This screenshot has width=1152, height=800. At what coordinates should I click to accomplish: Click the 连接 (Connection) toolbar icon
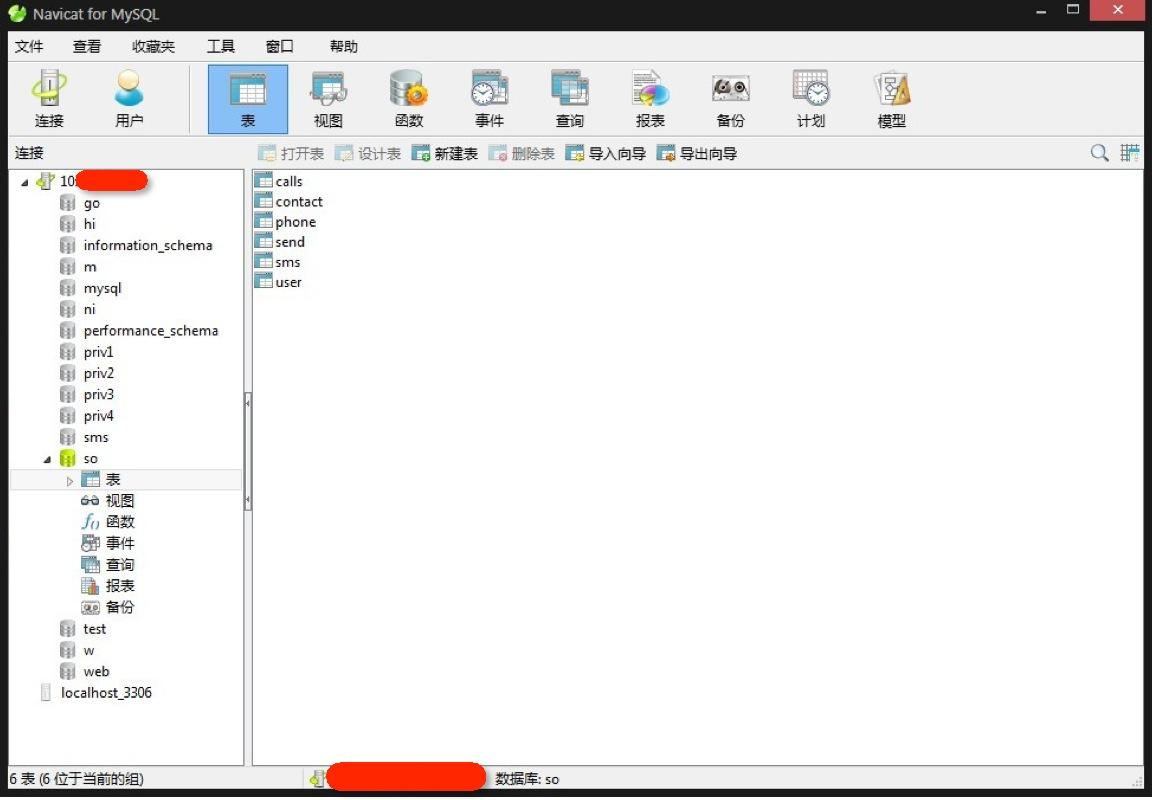[x=49, y=99]
